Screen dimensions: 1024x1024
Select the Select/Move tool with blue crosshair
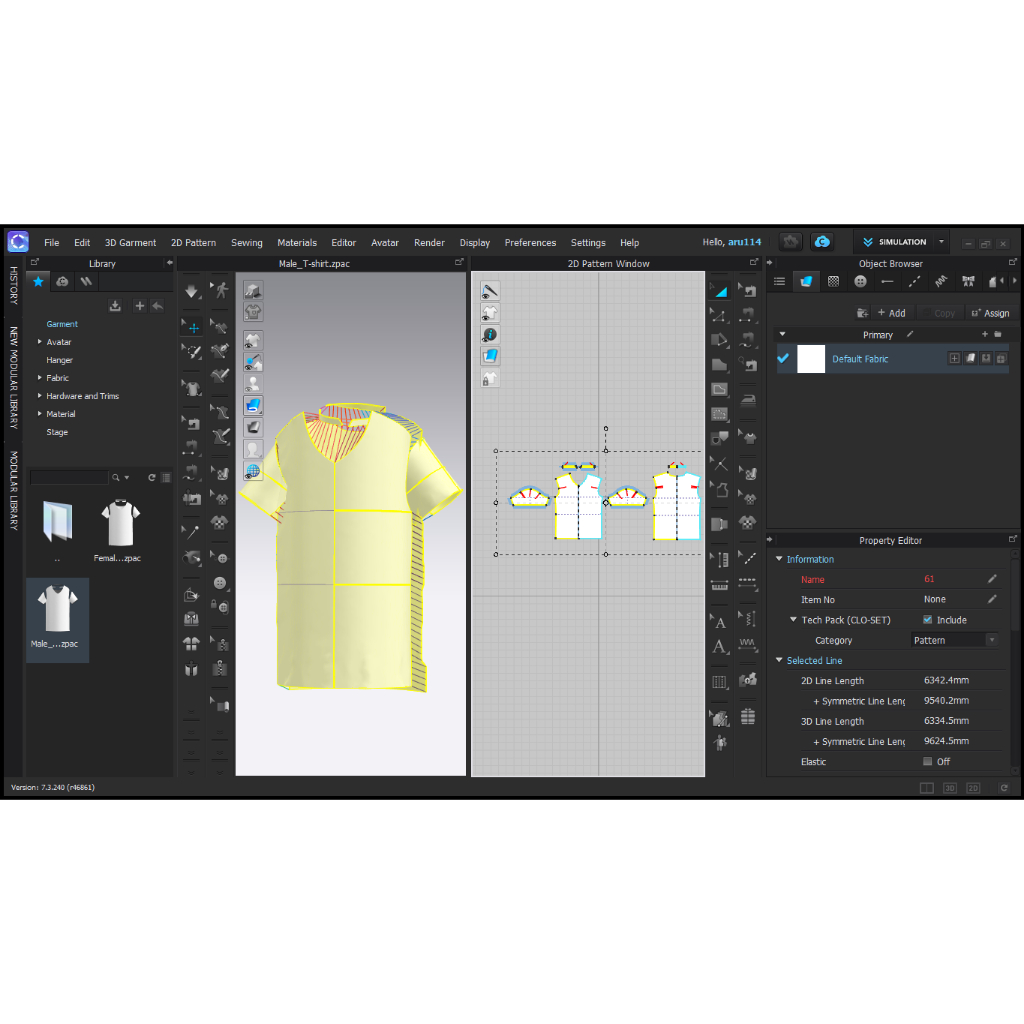pyautogui.click(x=191, y=327)
